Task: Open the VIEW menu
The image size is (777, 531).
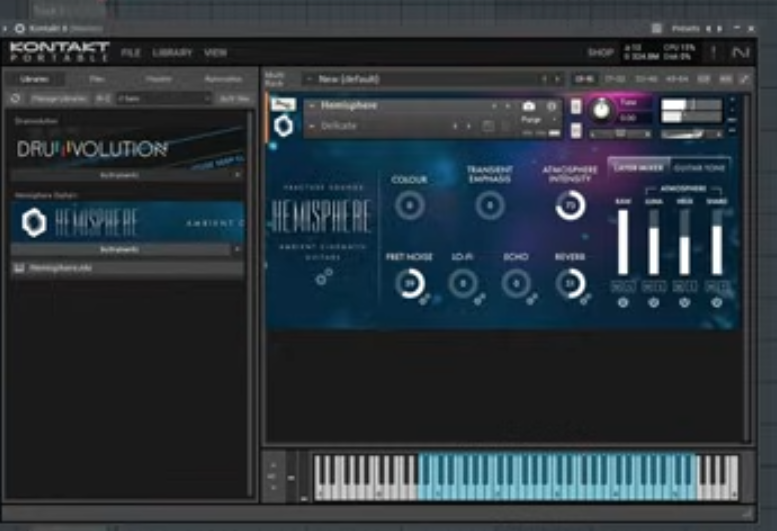Action: coord(216,53)
